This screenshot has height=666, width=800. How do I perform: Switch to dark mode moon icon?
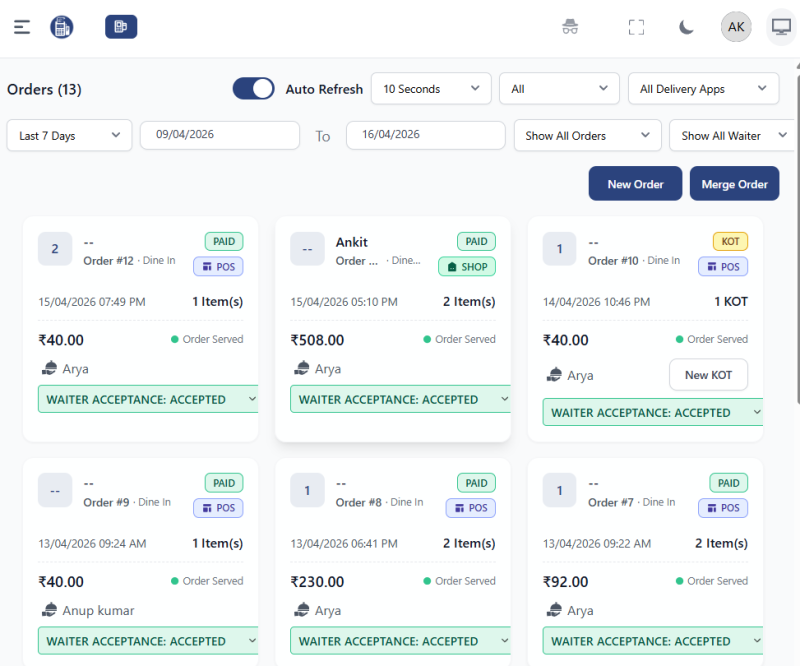point(686,27)
